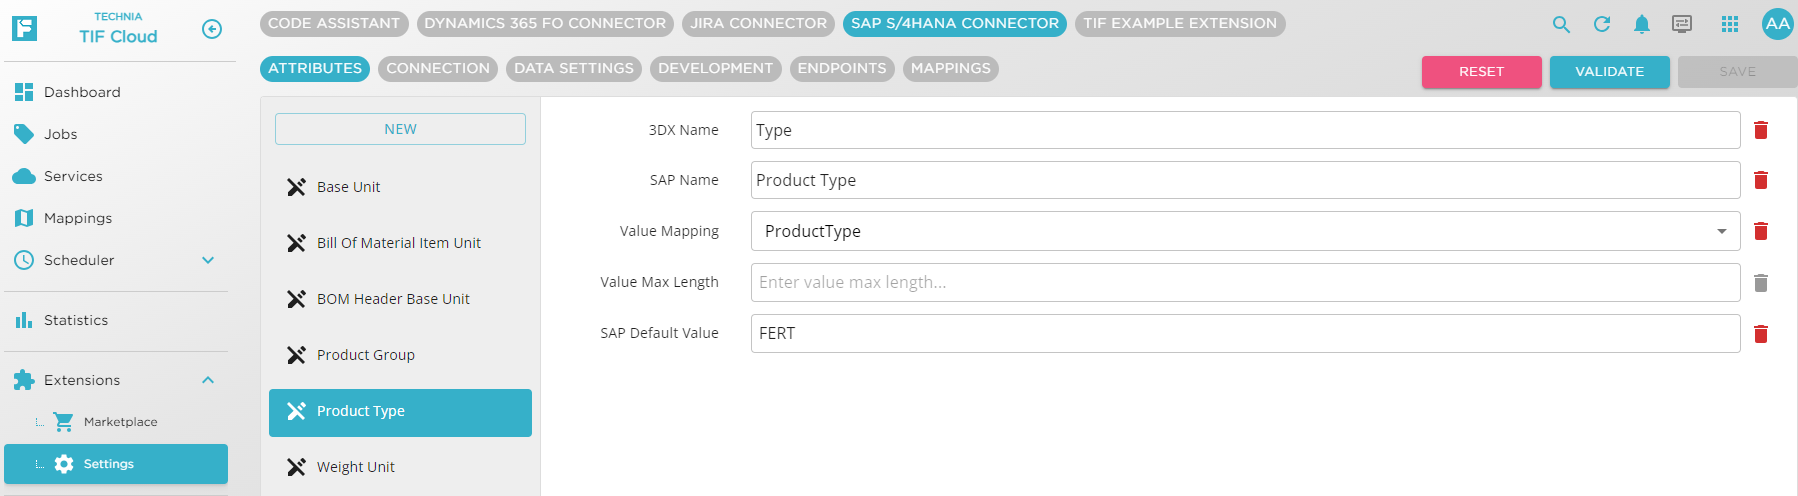Collapse the Extensions section
The height and width of the screenshot is (496, 1798).
[208, 380]
